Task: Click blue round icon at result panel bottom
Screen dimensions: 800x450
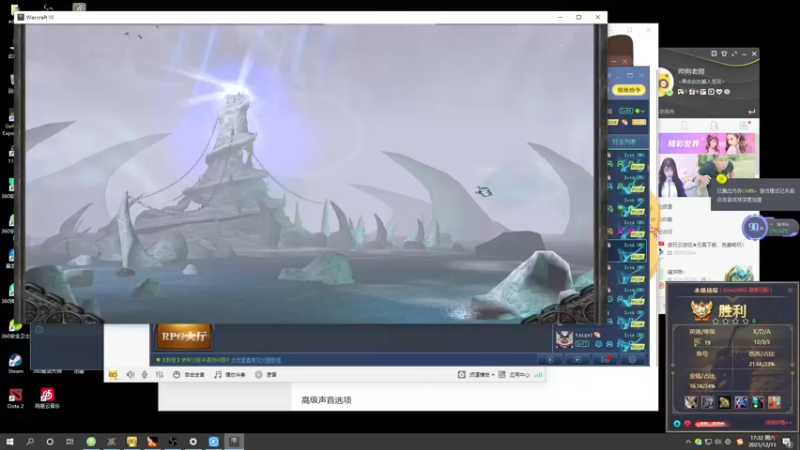Action: point(677,423)
